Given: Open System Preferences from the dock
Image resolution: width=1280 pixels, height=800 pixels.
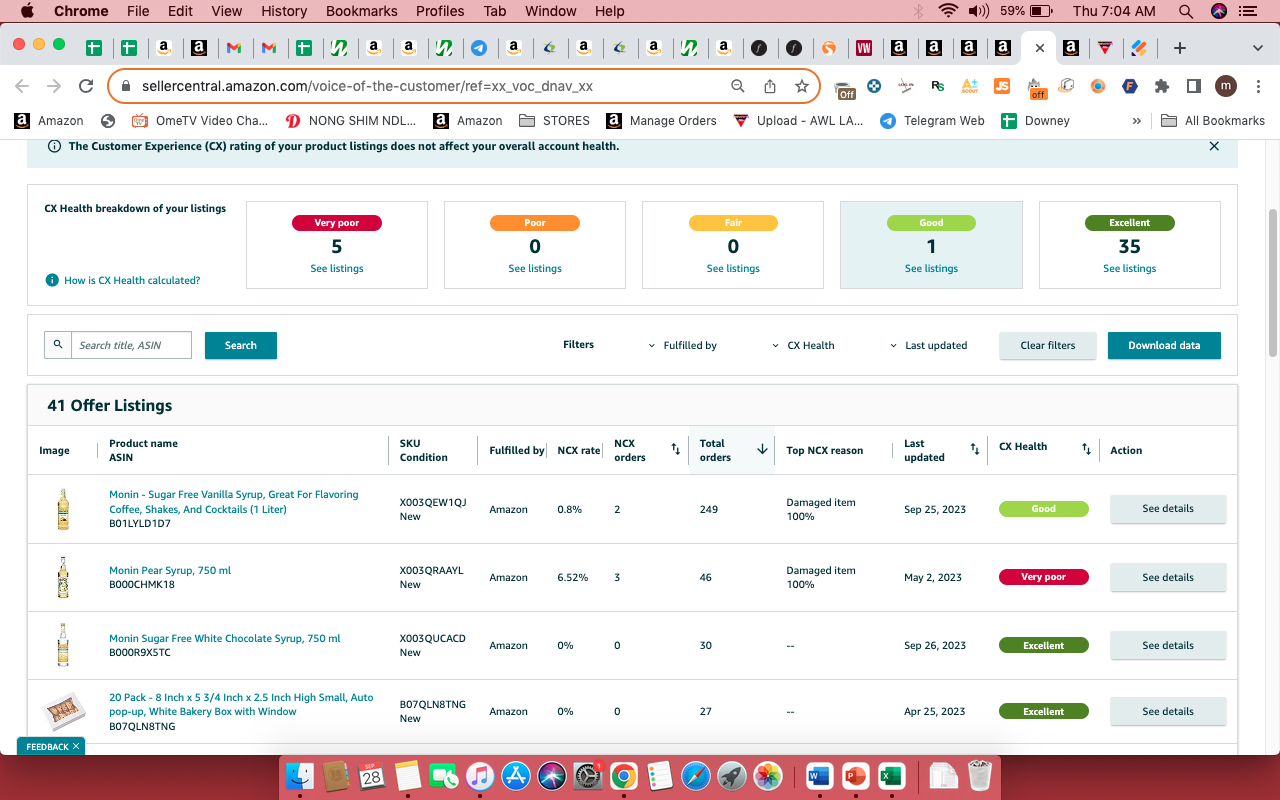Looking at the screenshot, I should tap(587, 775).
